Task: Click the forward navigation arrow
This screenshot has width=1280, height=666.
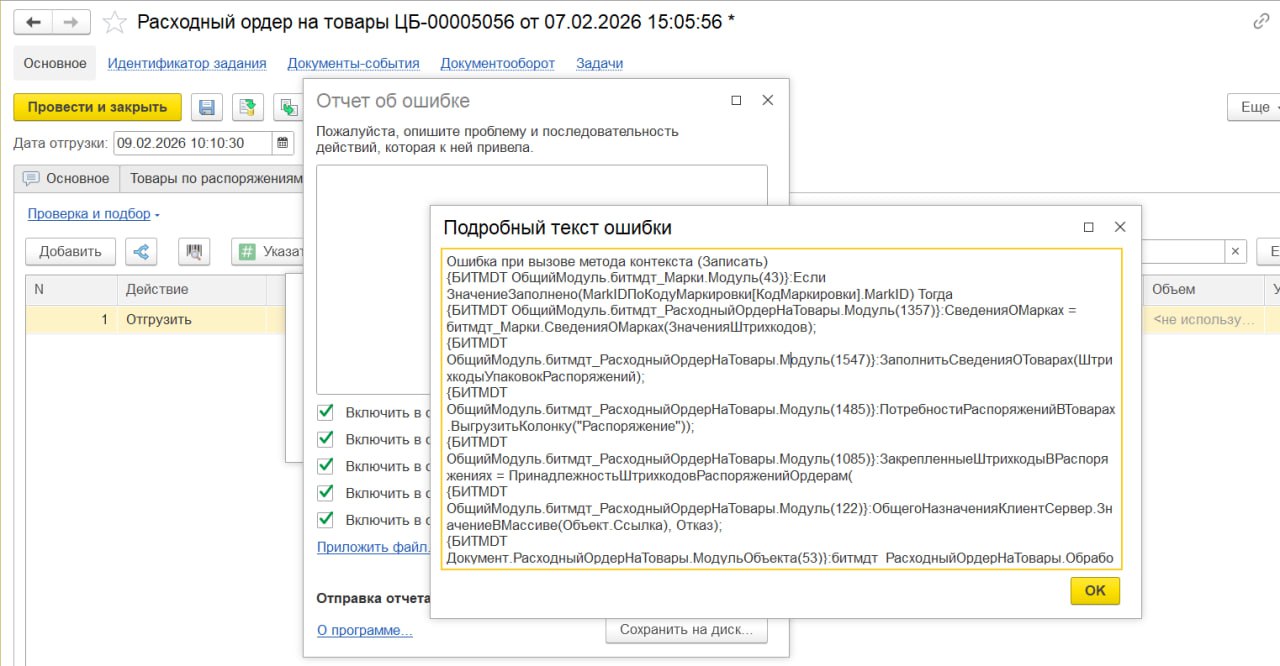Action: tap(70, 22)
